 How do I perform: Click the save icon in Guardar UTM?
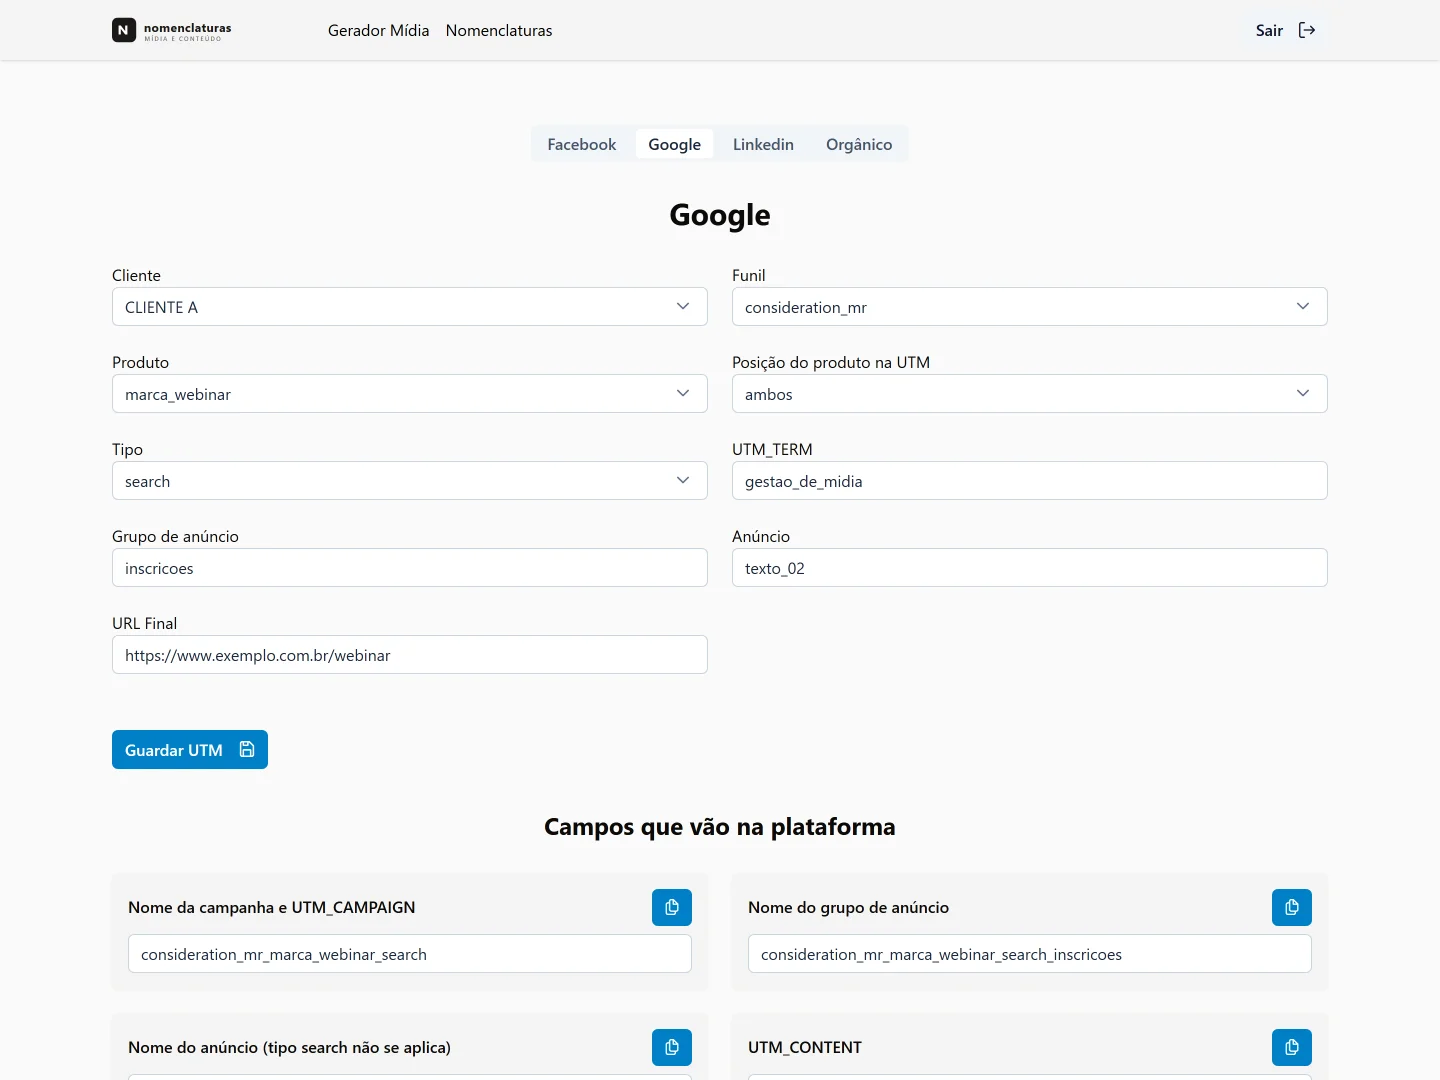[x=247, y=750]
